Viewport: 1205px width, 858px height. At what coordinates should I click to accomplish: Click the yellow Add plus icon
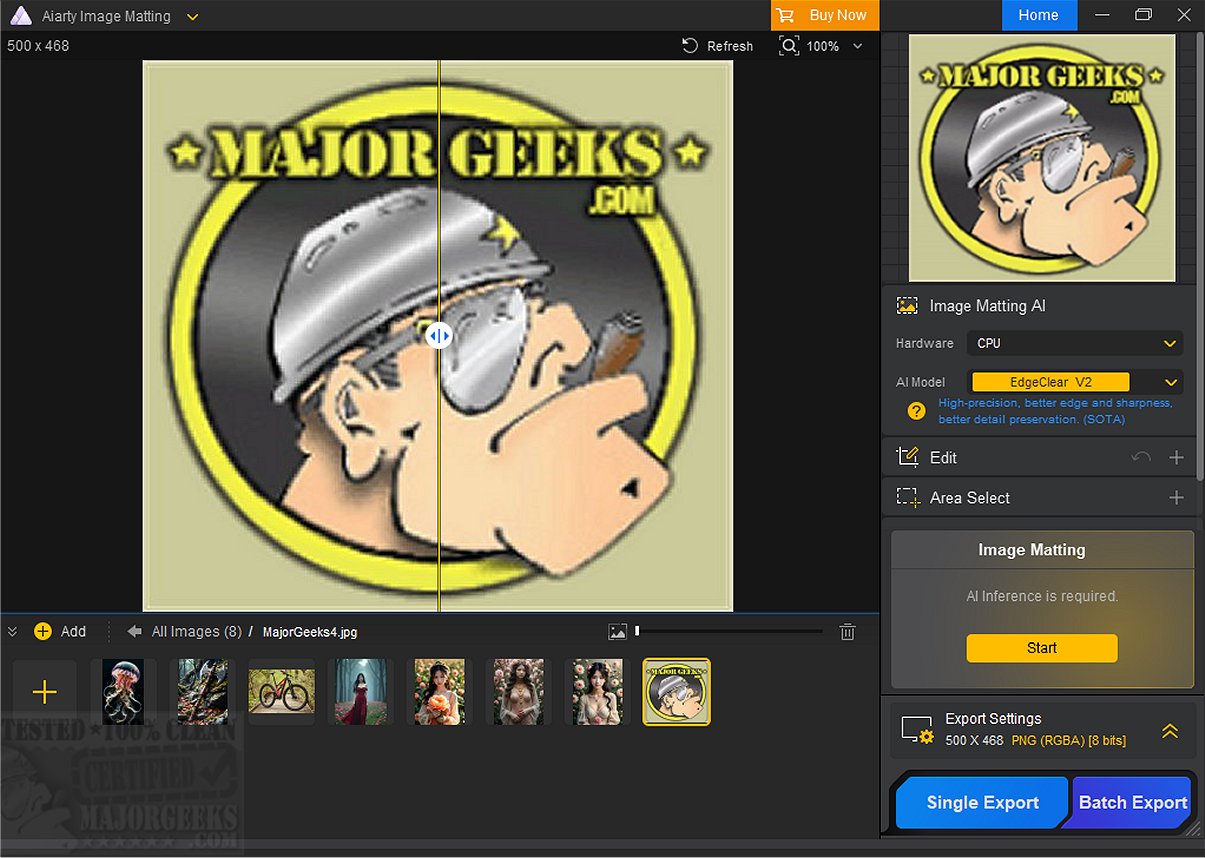coord(42,632)
